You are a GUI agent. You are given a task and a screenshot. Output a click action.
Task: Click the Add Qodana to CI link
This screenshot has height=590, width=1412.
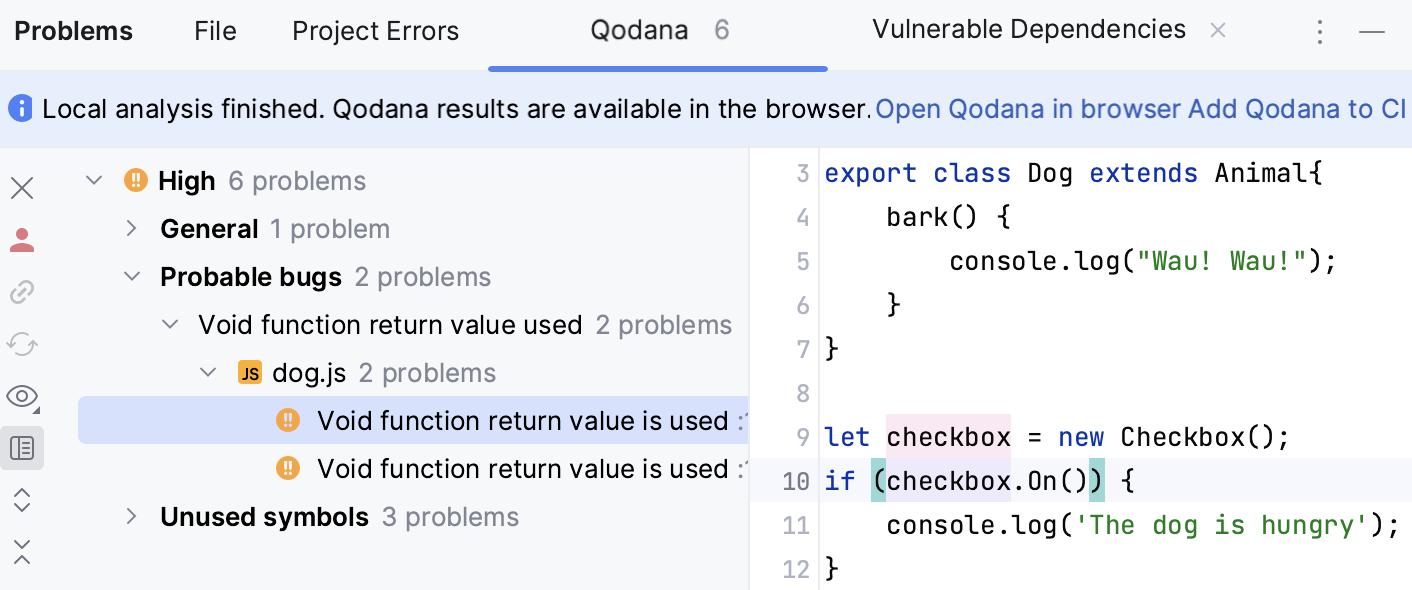point(1298,108)
